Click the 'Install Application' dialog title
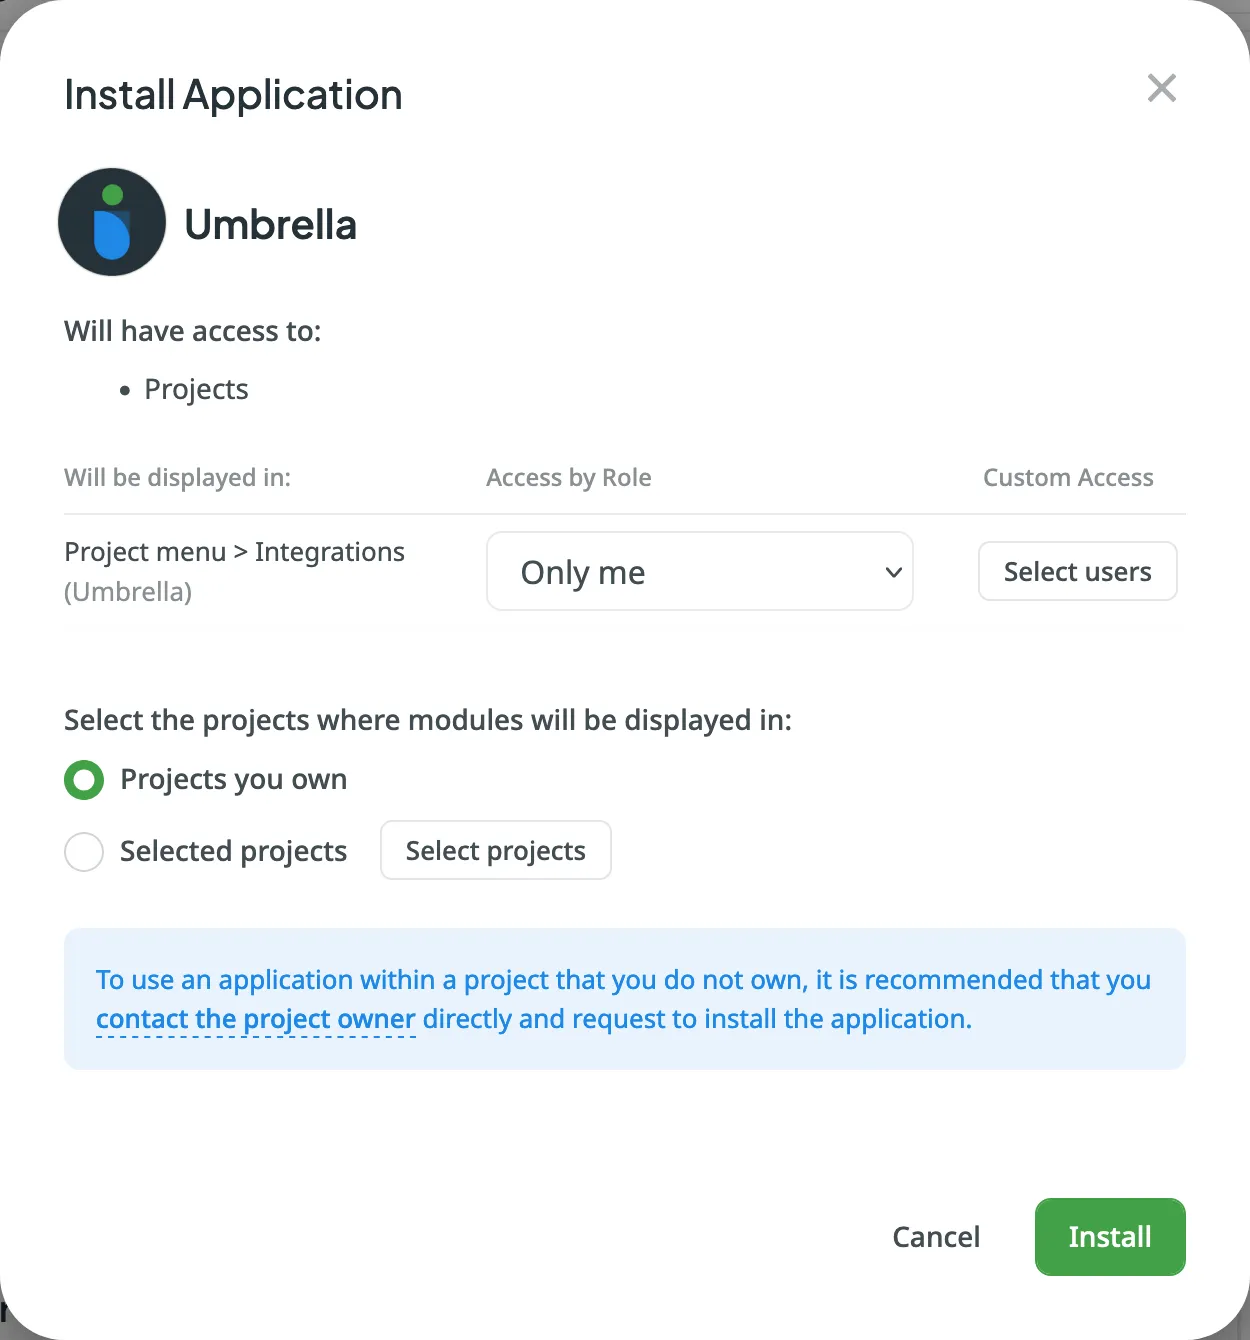1250x1340 pixels. (233, 94)
